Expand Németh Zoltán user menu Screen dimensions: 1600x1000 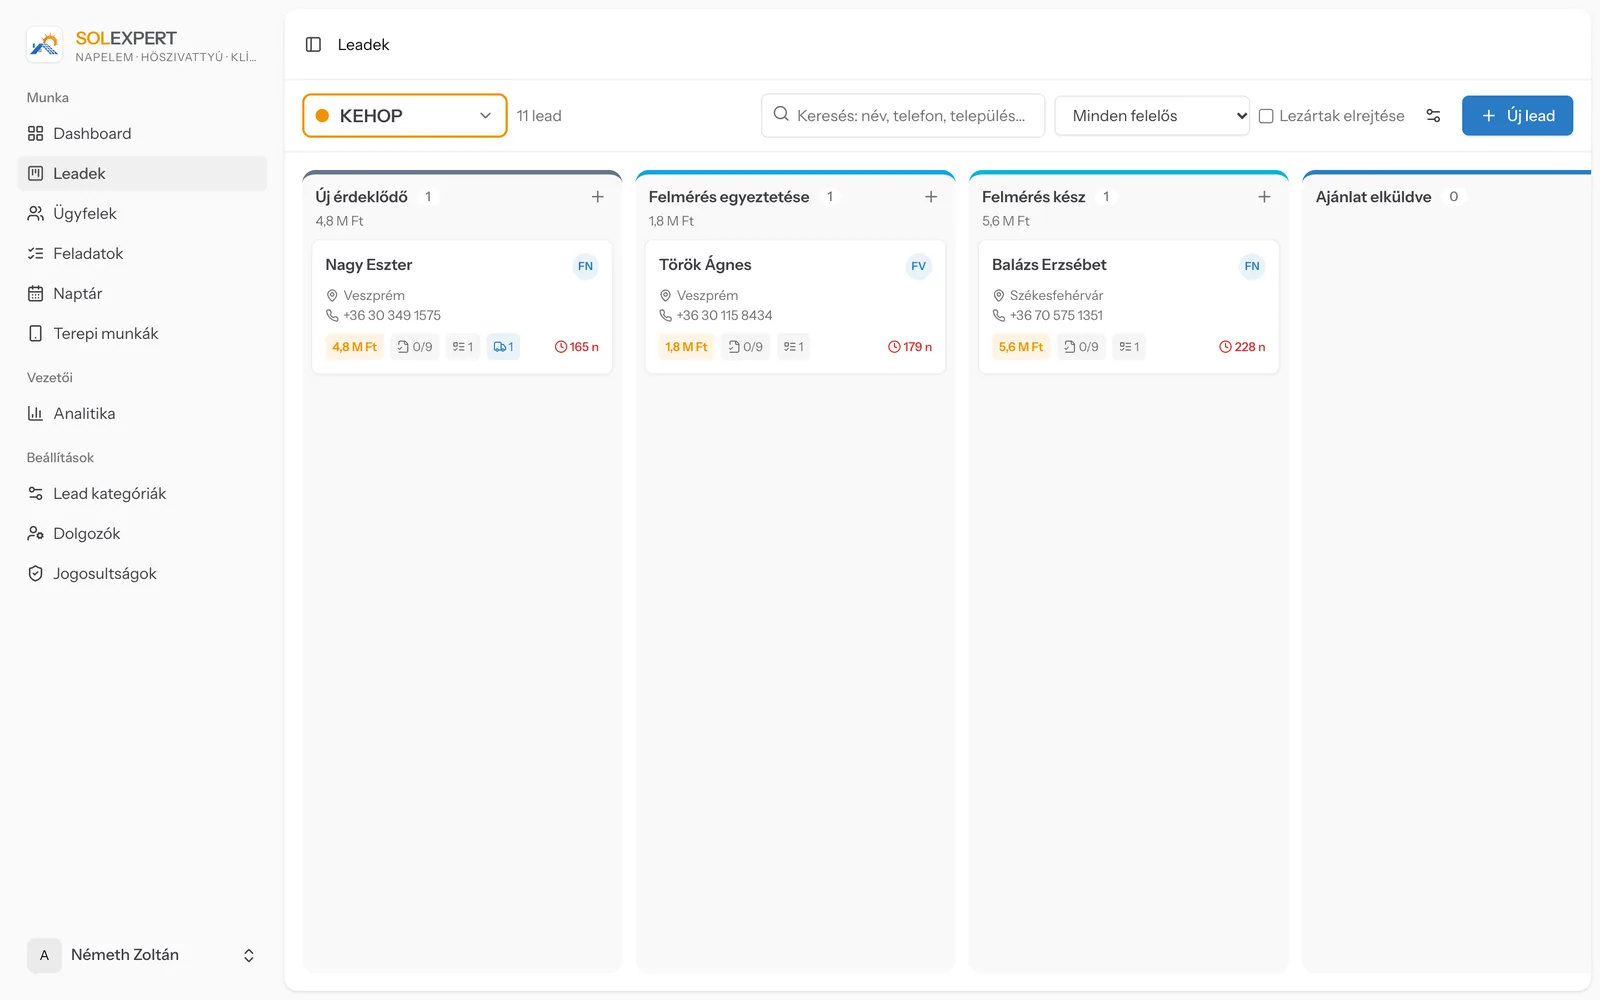[142, 955]
